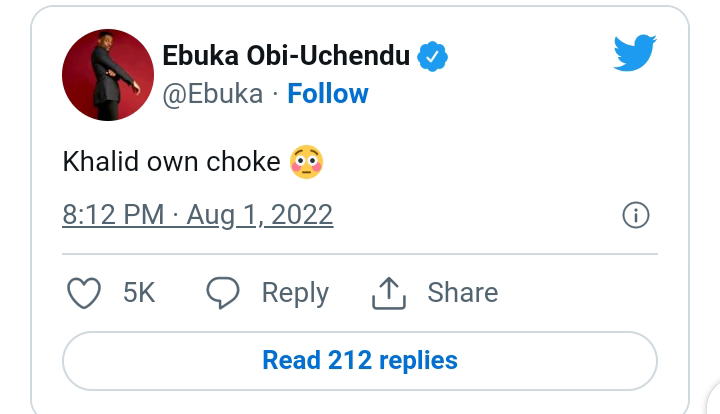Follow the Ebuka account
720x414 pixels.
[328, 94]
